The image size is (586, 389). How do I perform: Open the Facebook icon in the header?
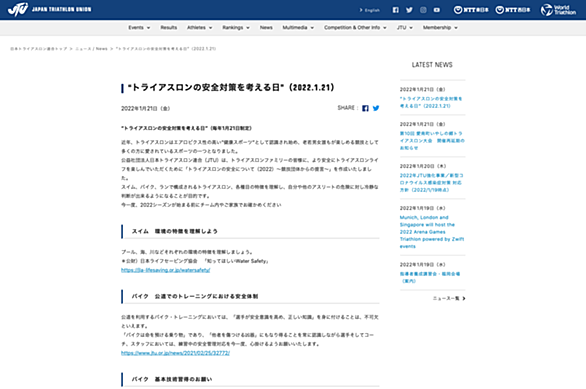(395, 10)
